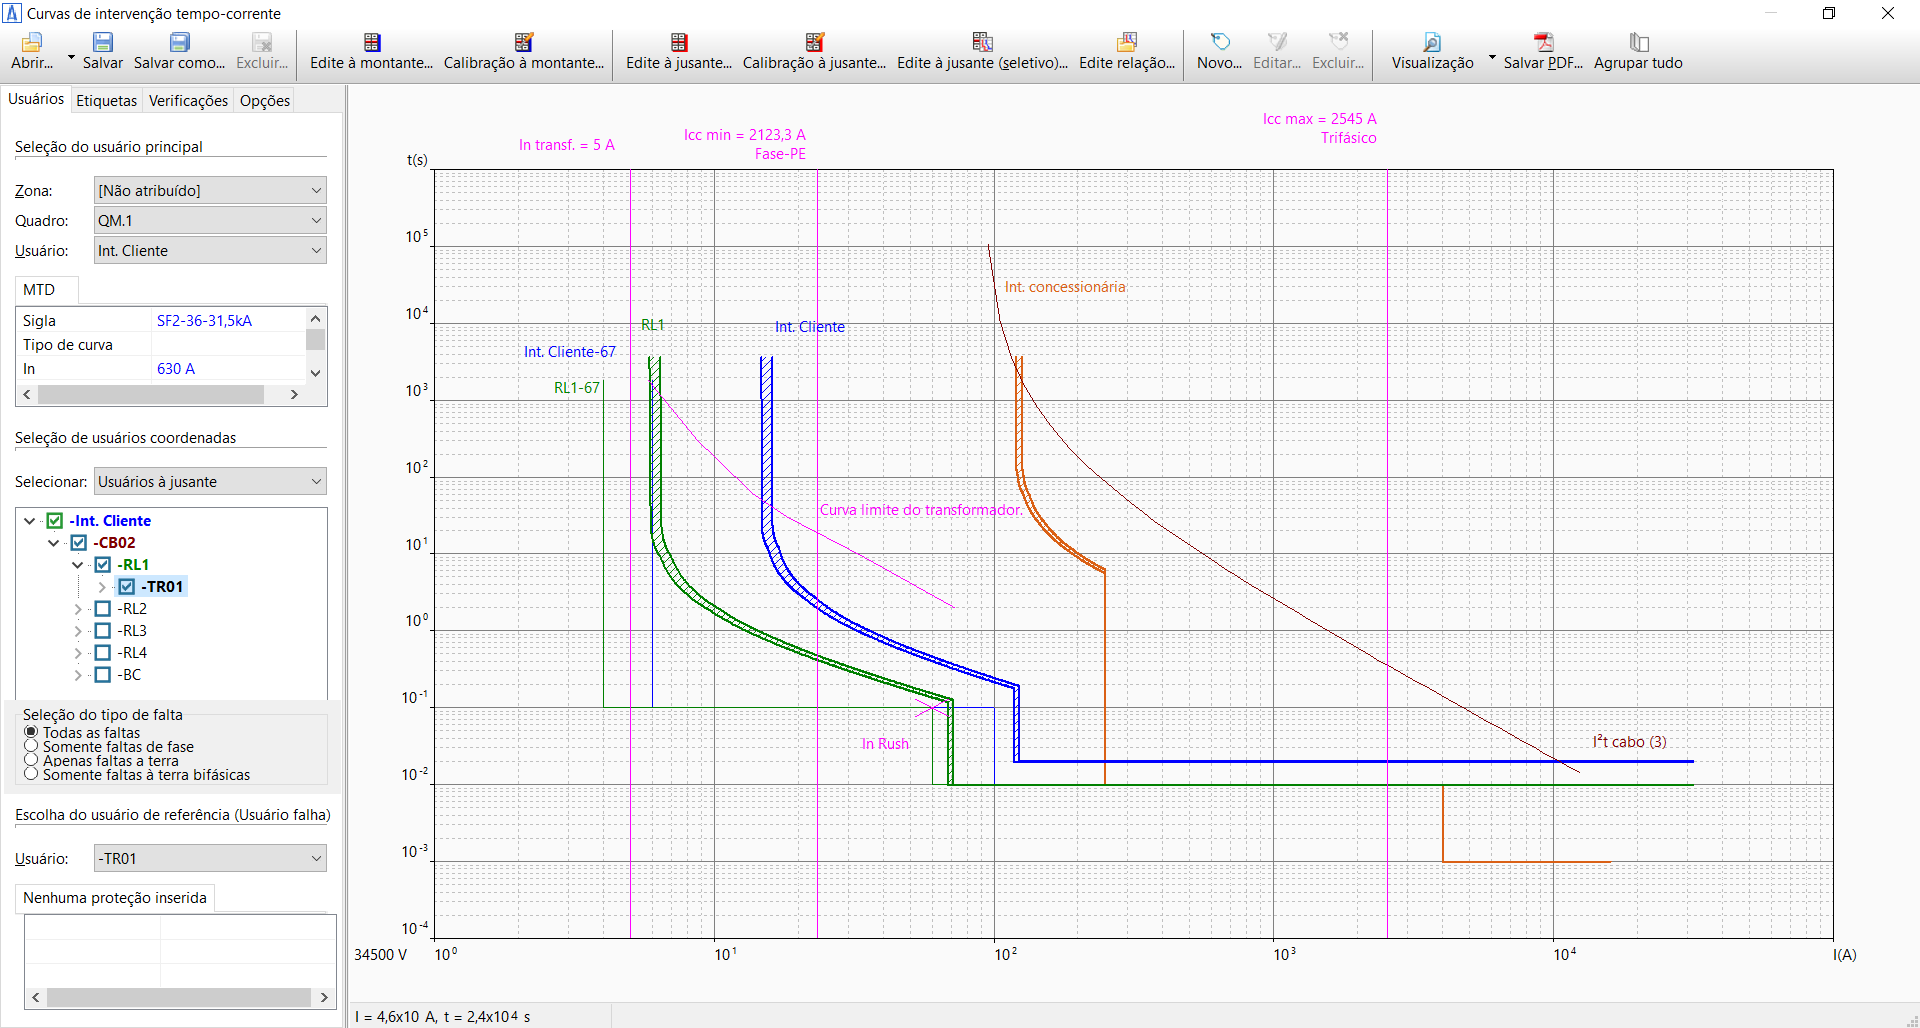Export with Salvar PDF icon
Viewport: 1920px width, 1028px height.
click(x=1543, y=42)
